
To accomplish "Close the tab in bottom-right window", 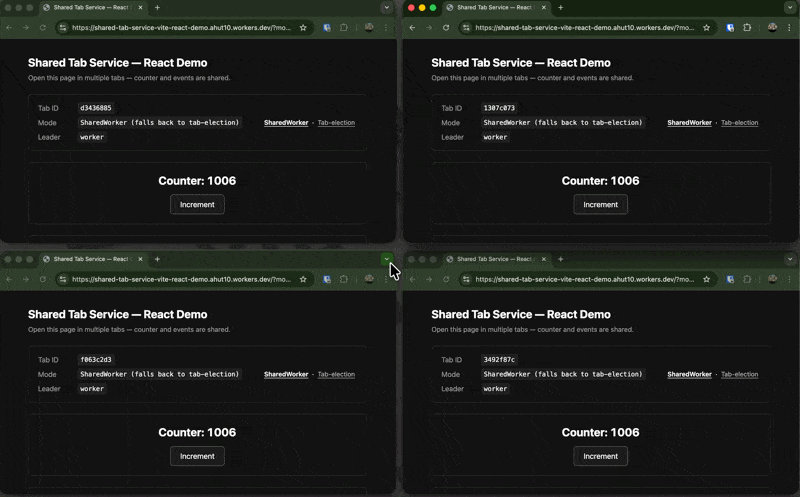I will click(543, 259).
